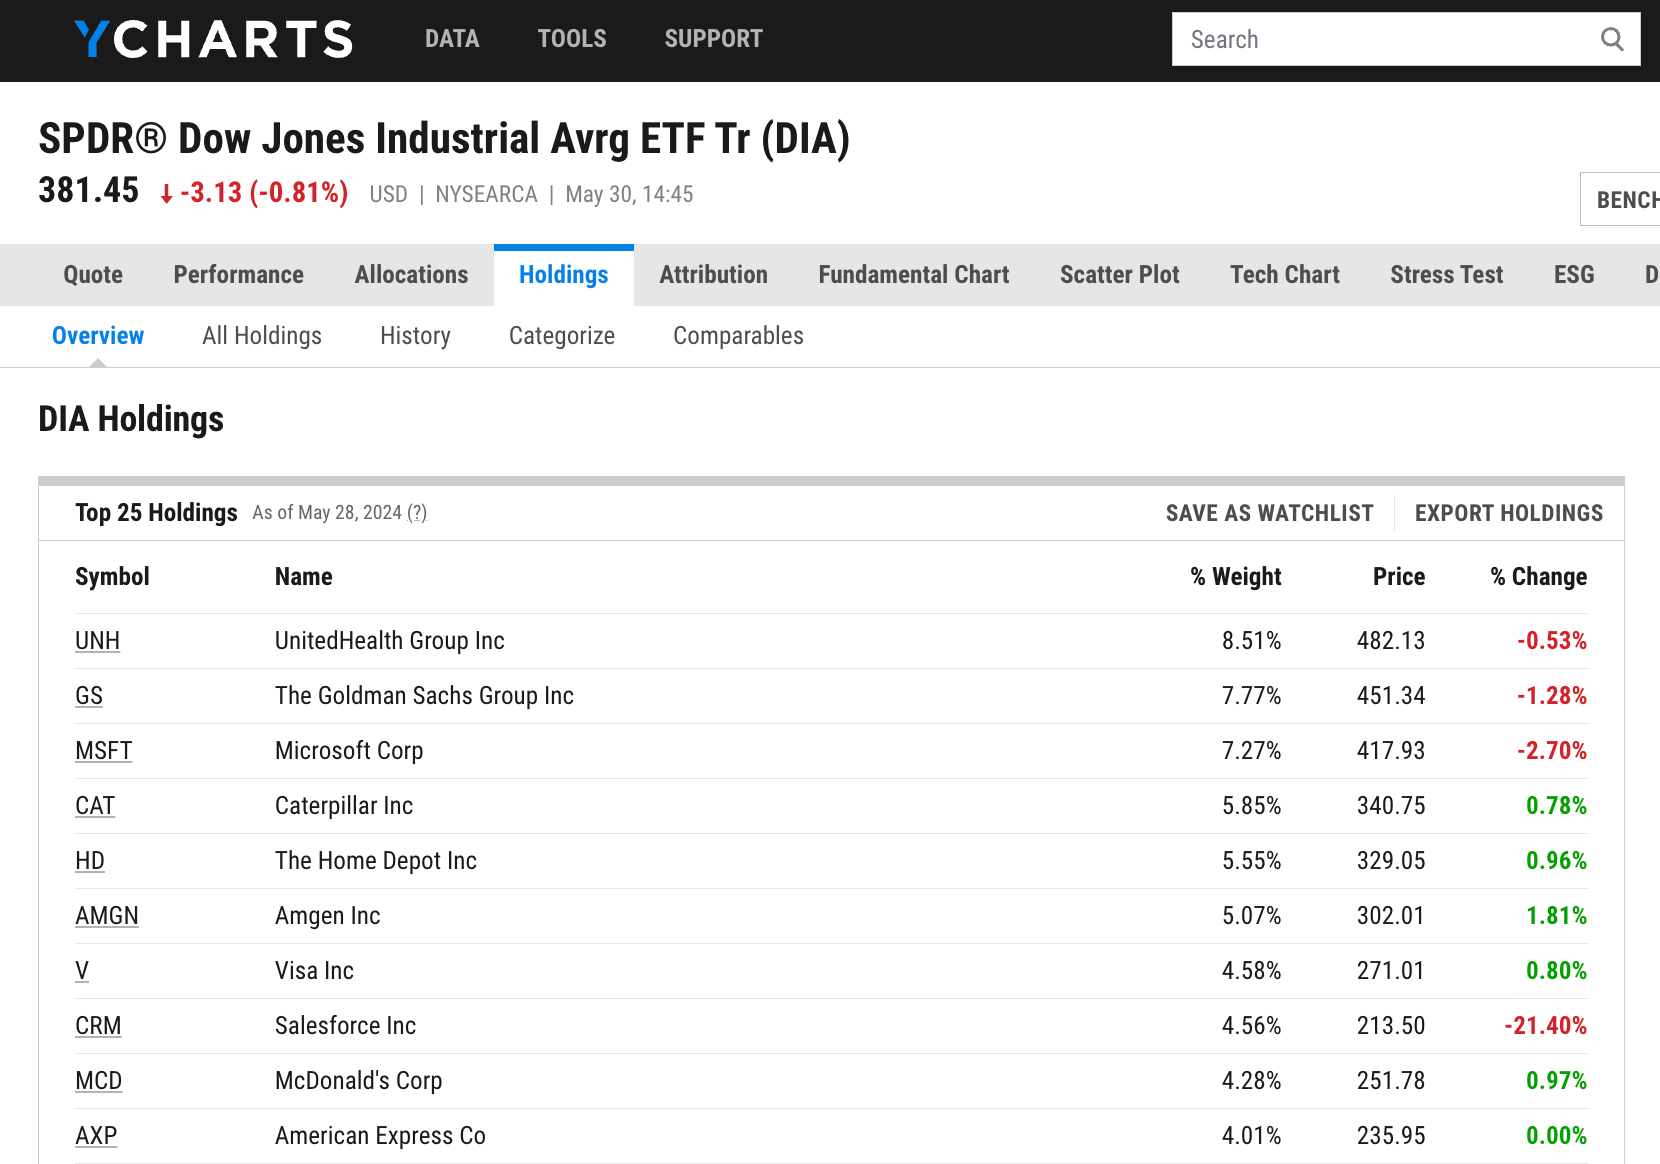
Task: Click the (?) help next to holdings date
Action: (x=417, y=513)
